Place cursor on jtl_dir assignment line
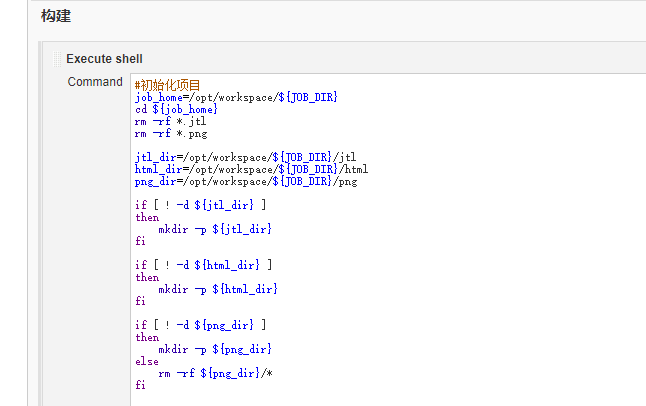646x406 pixels. 245,157
